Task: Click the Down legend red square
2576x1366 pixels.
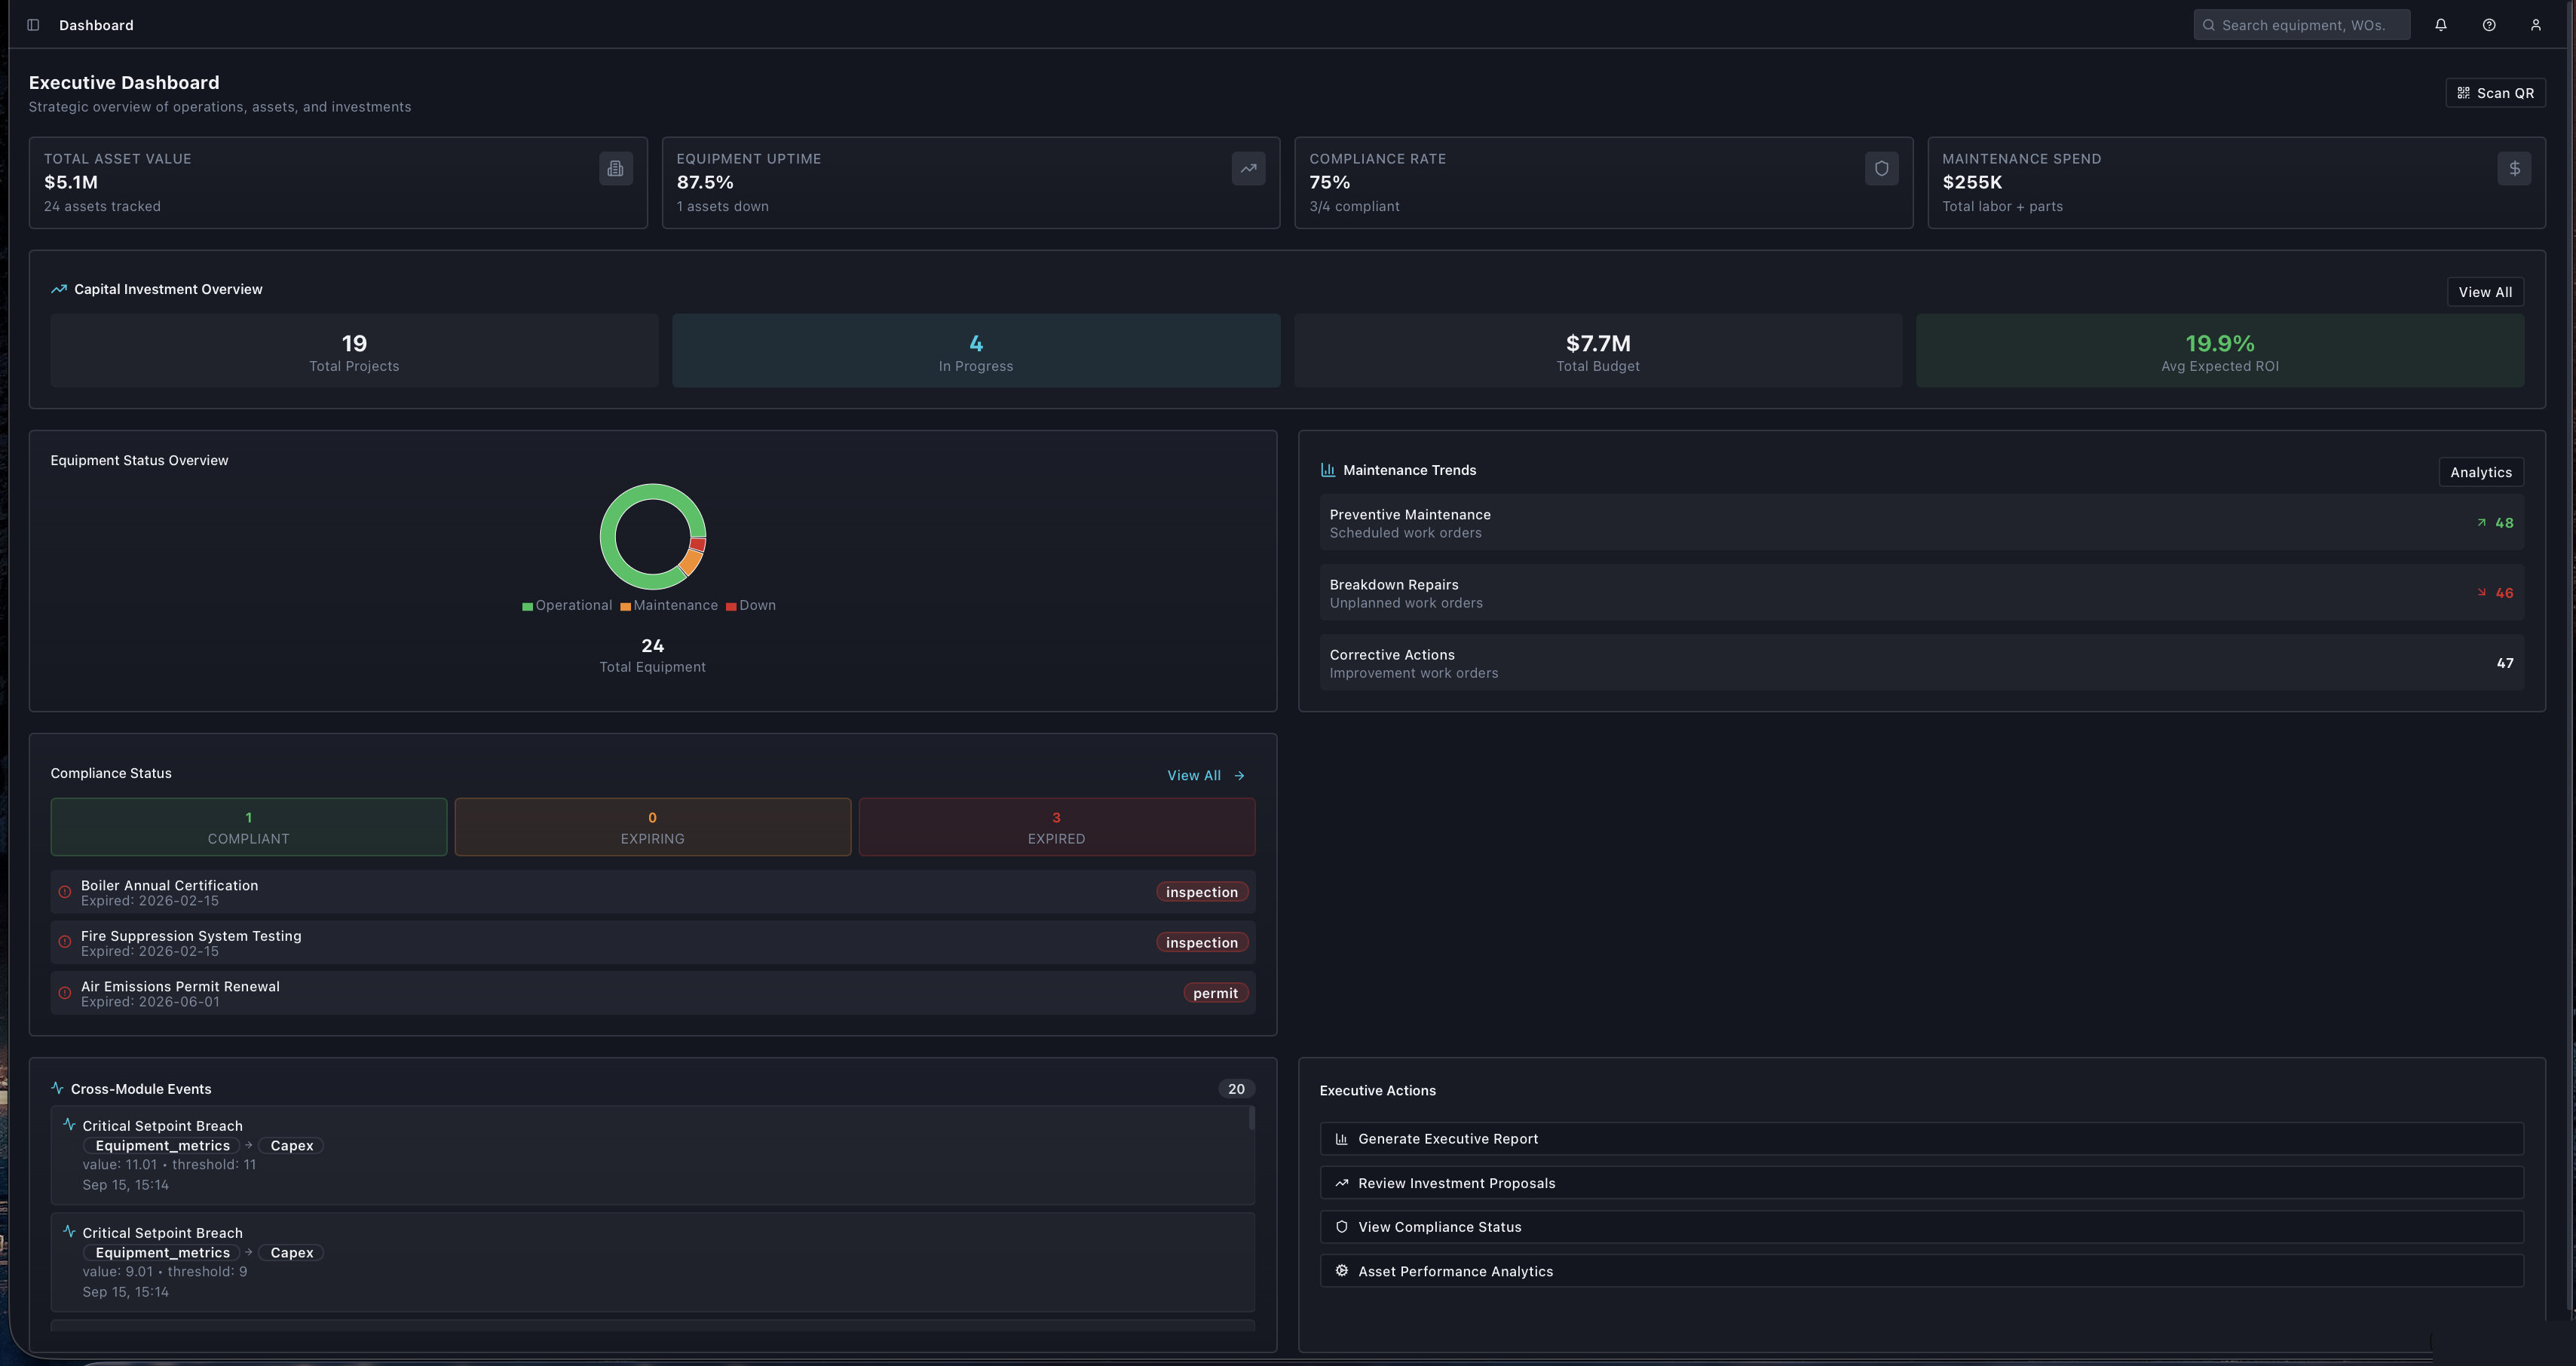Action: [731, 607]
